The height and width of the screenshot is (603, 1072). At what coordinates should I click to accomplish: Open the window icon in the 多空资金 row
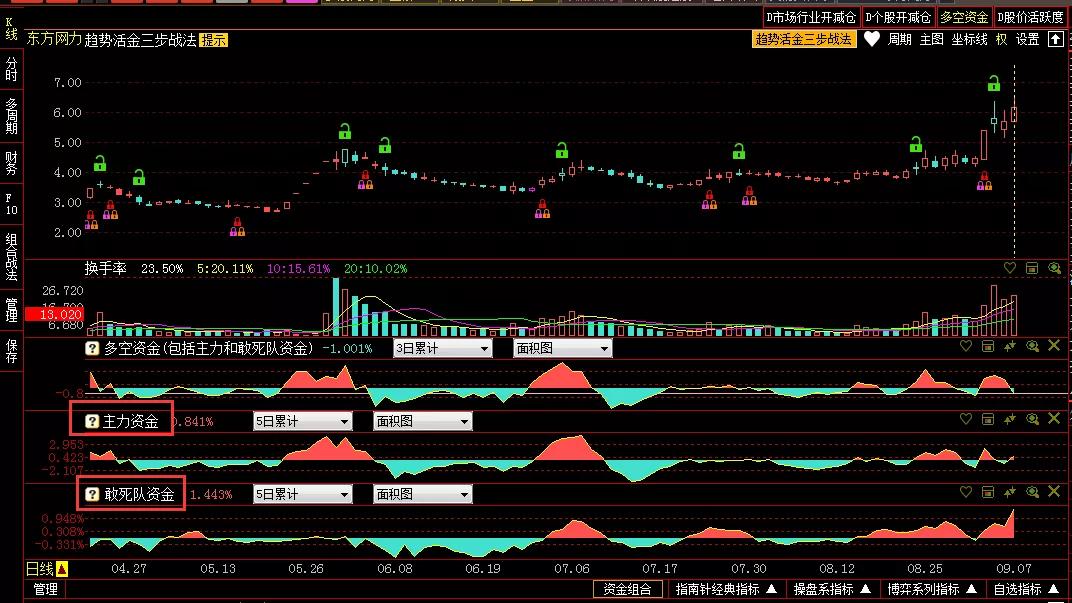point(988,347)
